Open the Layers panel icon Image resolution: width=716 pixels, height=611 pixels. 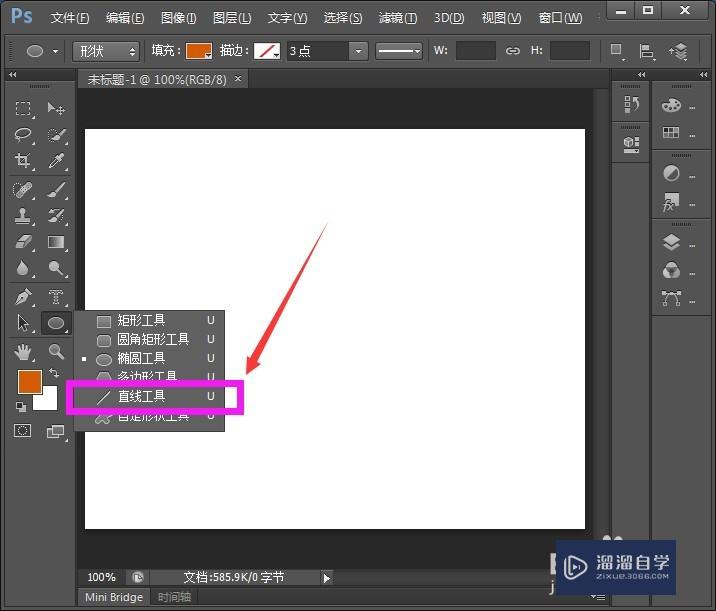click(671, 242)
